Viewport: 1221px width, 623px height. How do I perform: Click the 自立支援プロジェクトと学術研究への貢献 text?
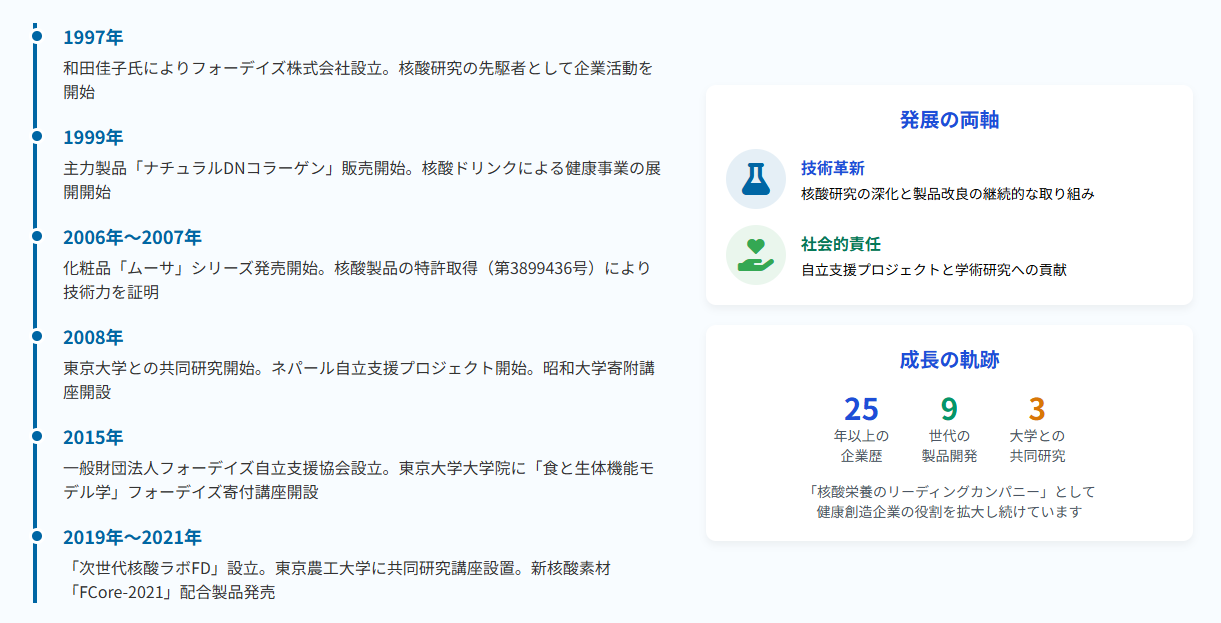click(x=934, y=270)
